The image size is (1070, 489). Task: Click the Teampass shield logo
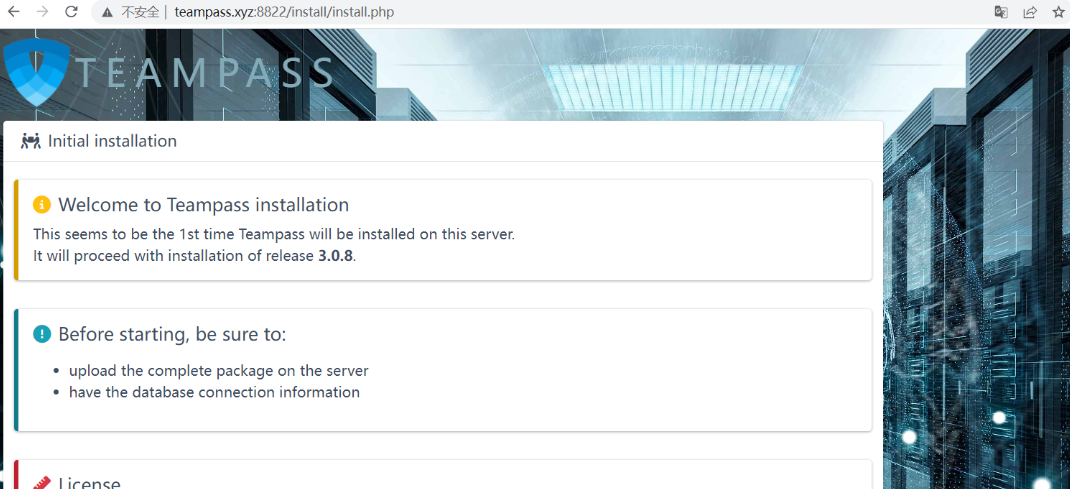coord(37,72)
